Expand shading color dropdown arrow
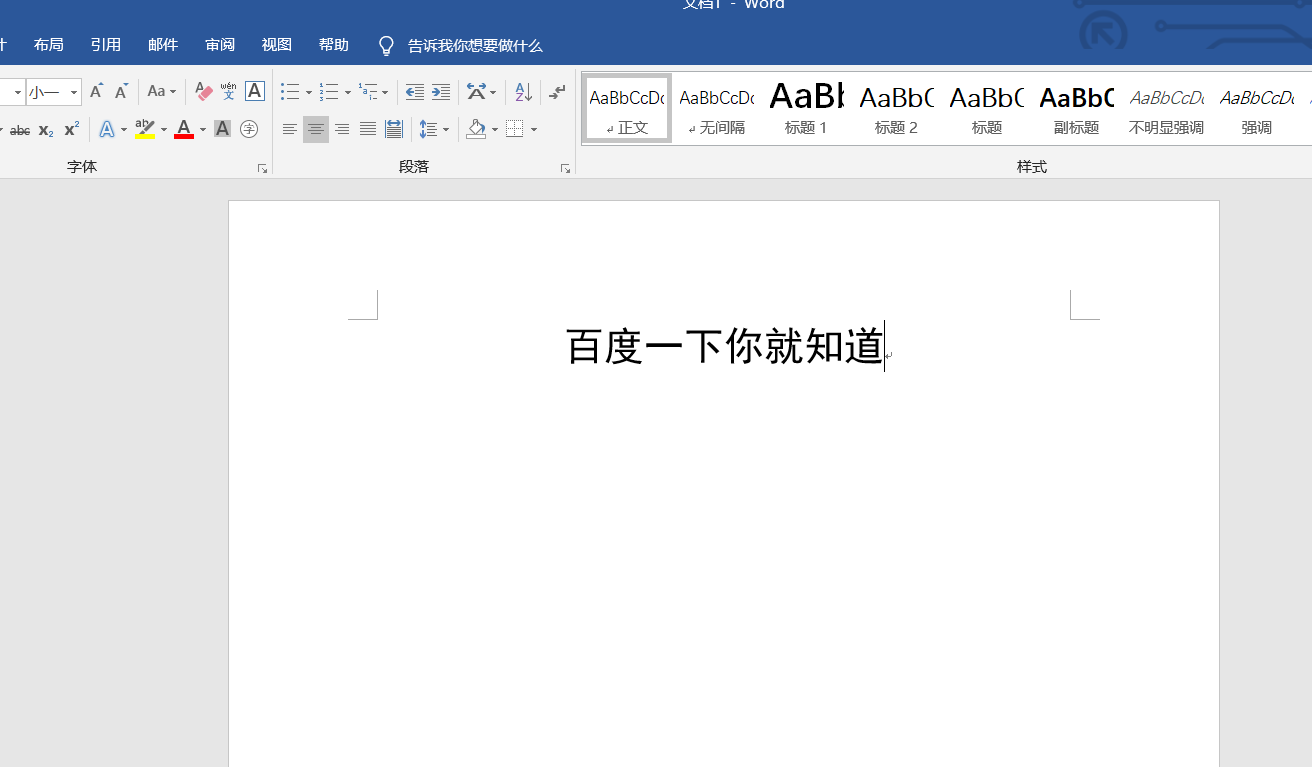The width and height of the screenshot is (1312, 767). (x=494, y=129)
